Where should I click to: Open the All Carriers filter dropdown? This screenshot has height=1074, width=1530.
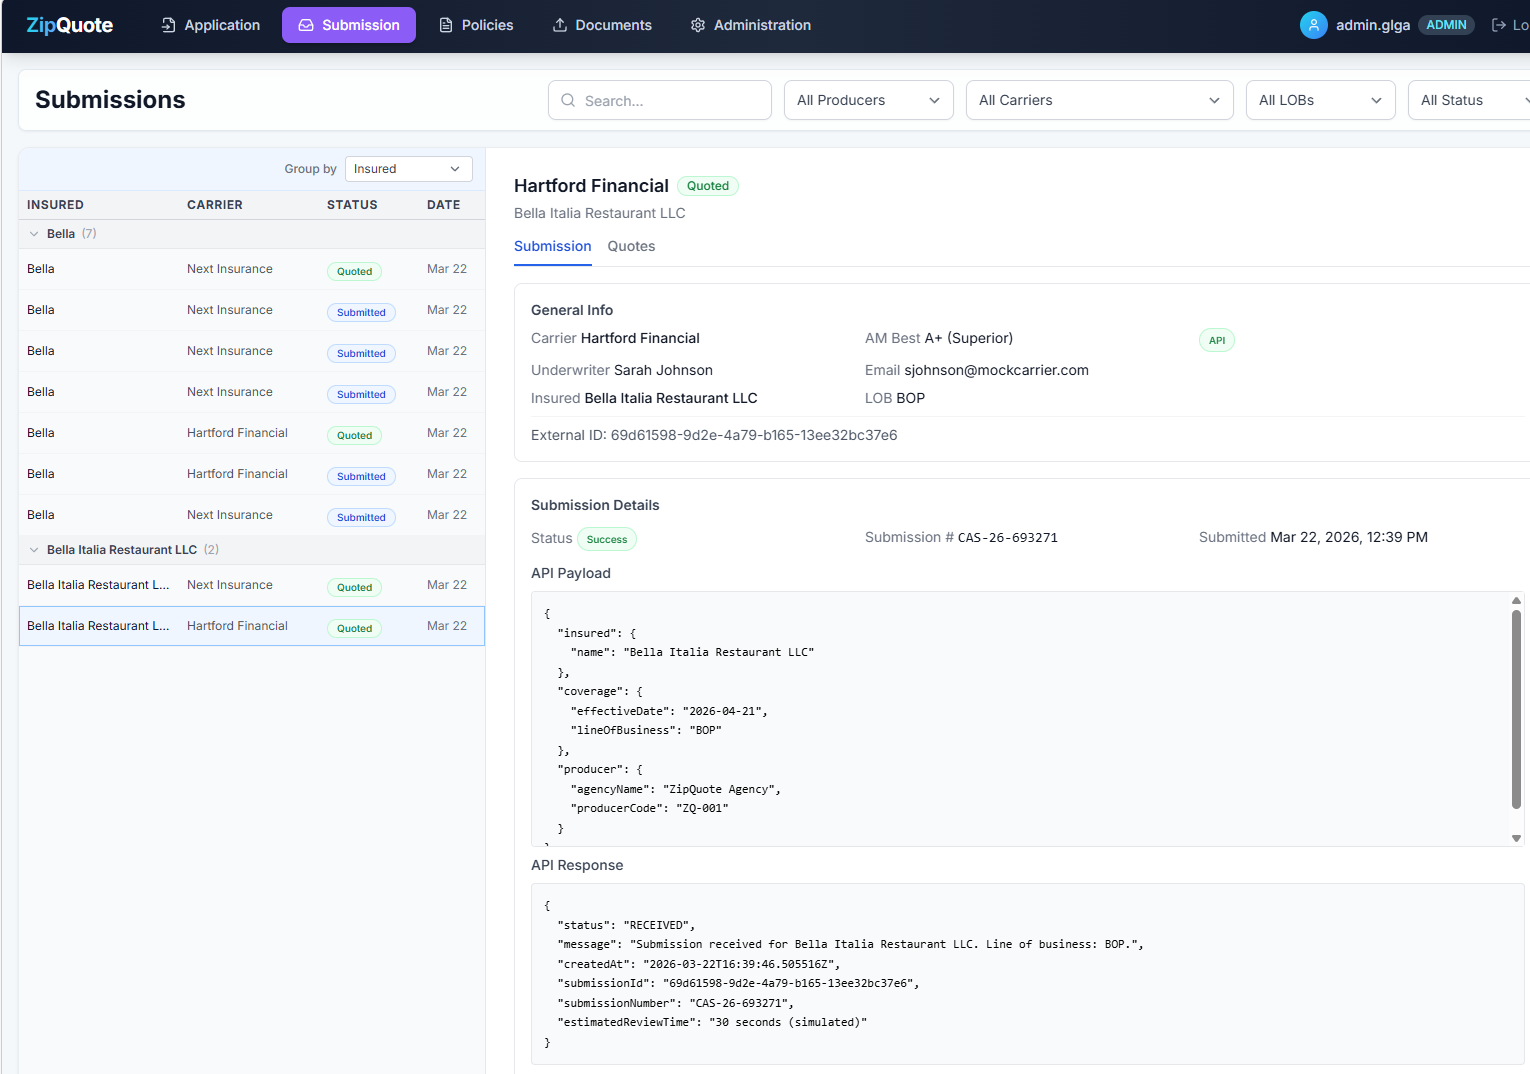click(1099, 100)
